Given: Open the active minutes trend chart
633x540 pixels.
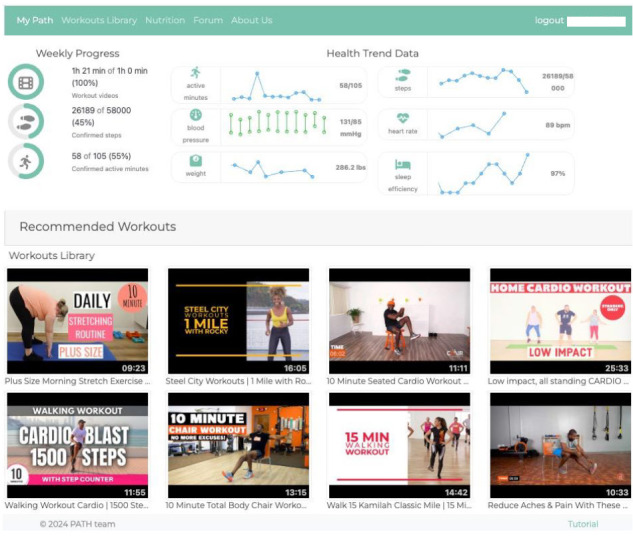Looking at the screenshot, I should point(277,86).
